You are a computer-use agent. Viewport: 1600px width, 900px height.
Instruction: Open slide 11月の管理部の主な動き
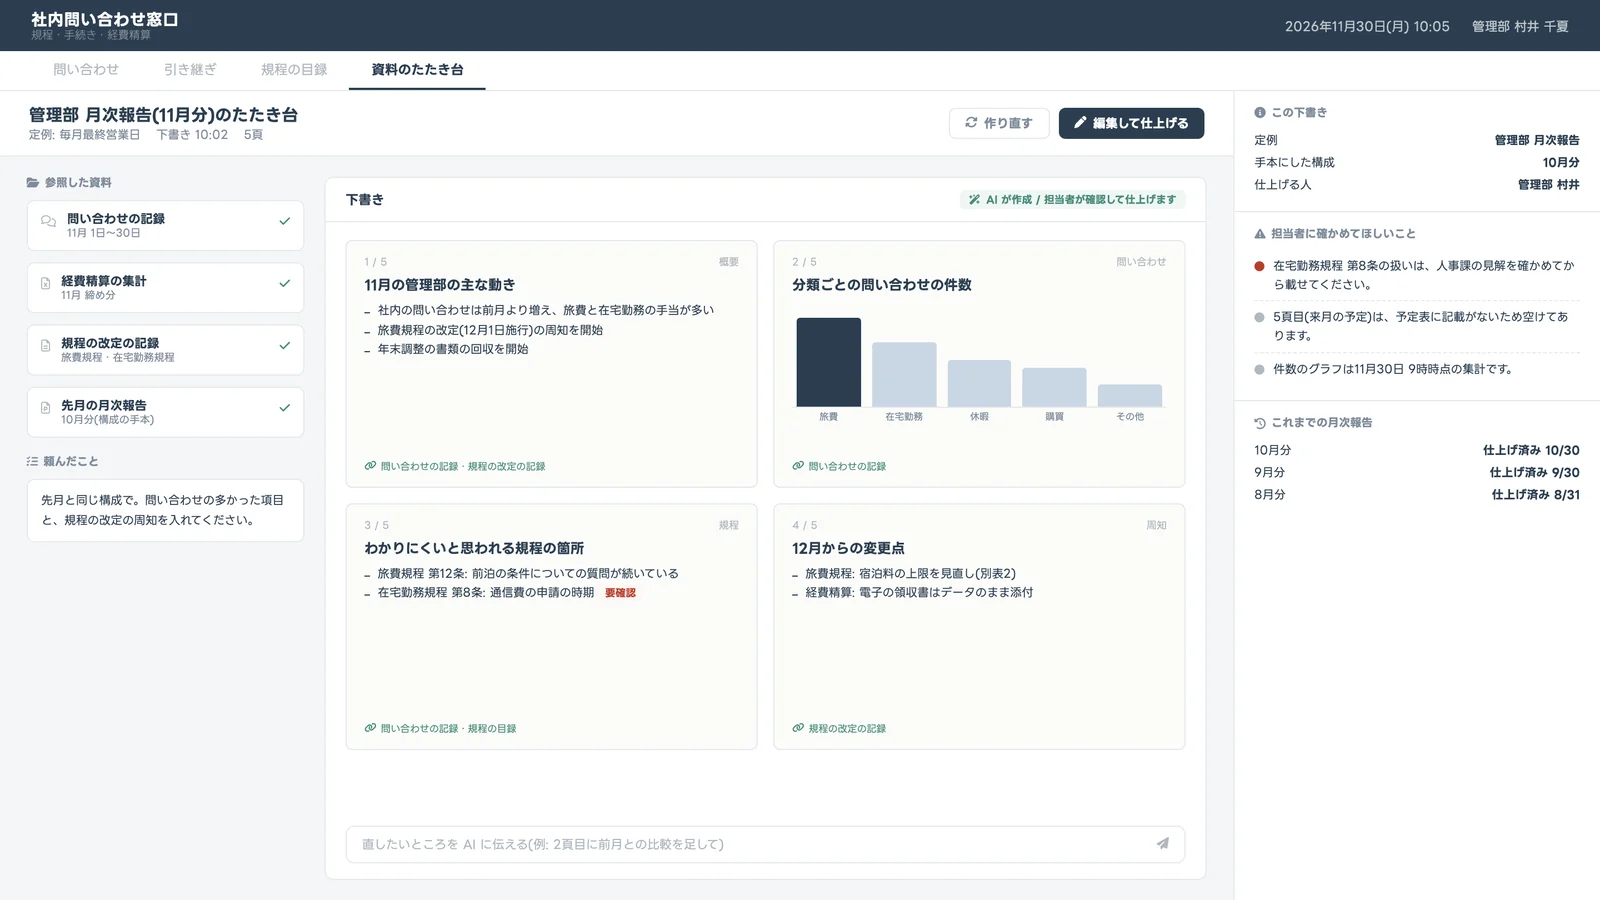click(x=551, y=364)
